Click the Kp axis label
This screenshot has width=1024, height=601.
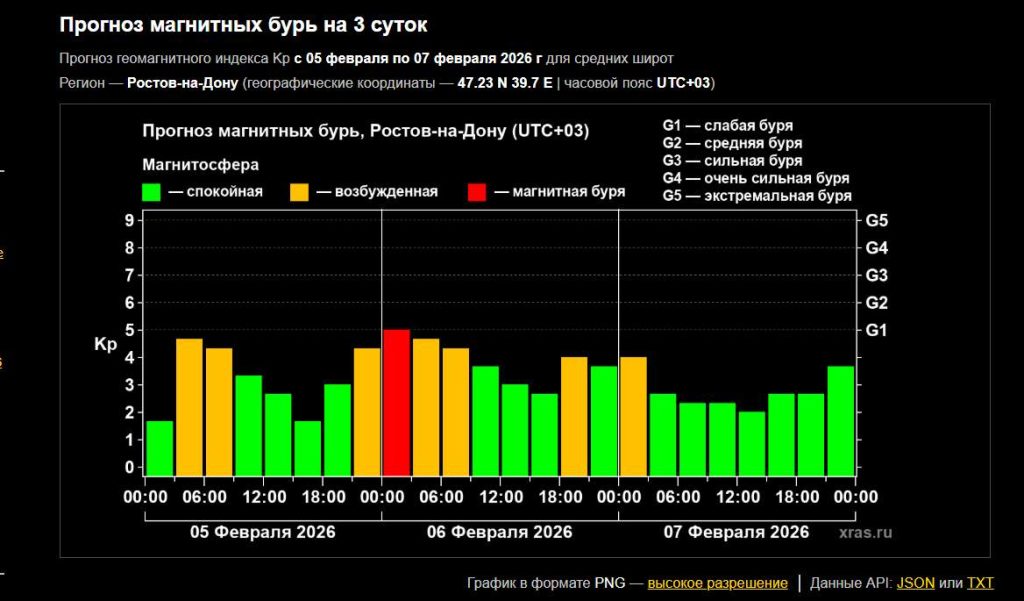[x=106, y=345]
